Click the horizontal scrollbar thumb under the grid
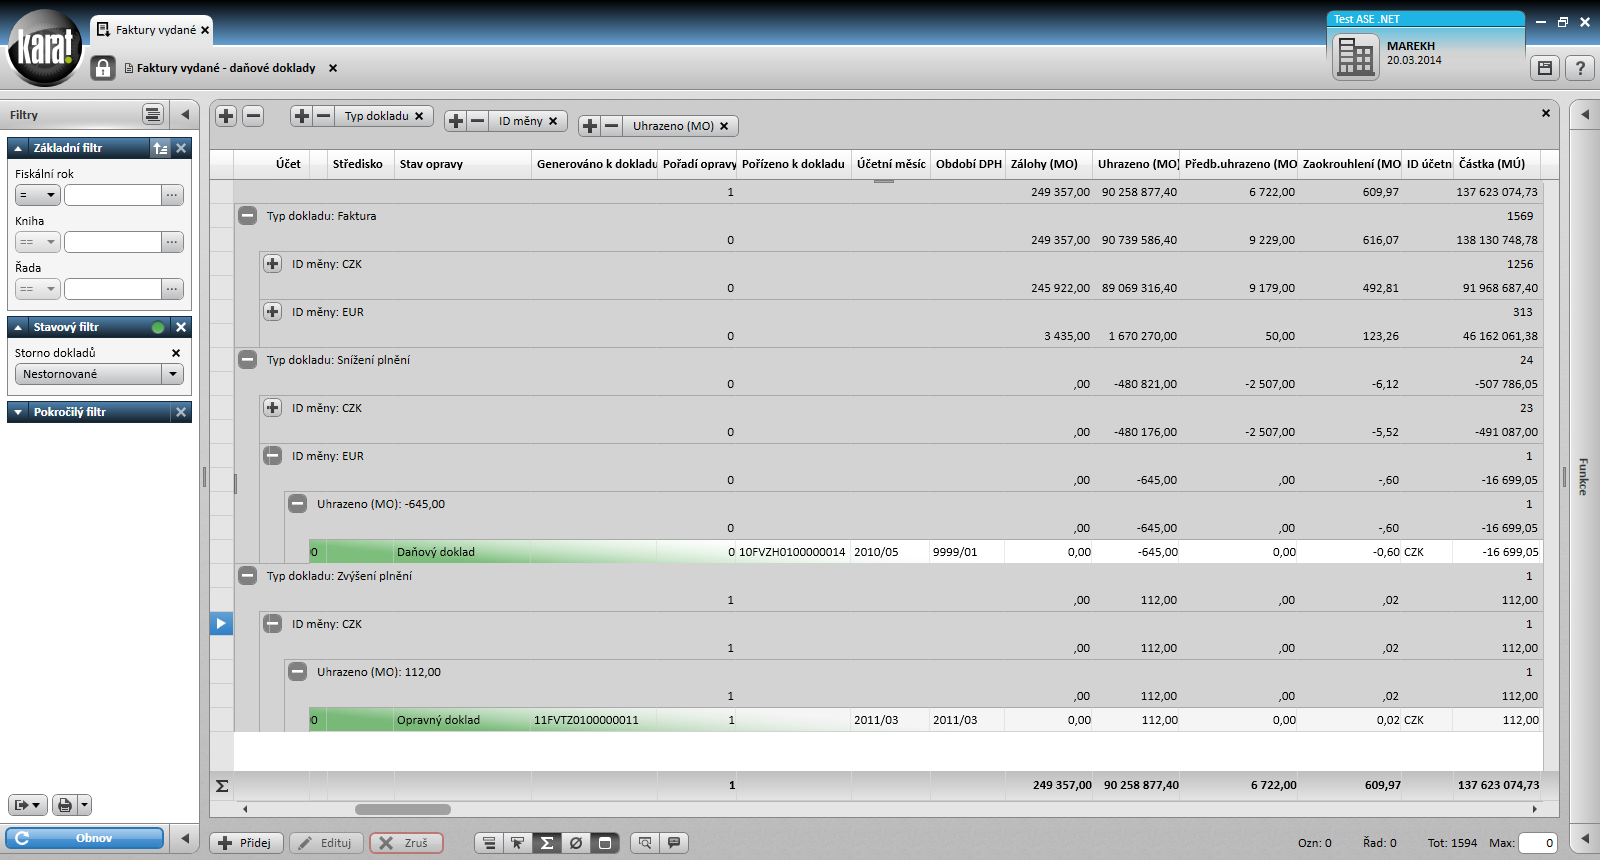1600x860 pixels. [402, 809]
